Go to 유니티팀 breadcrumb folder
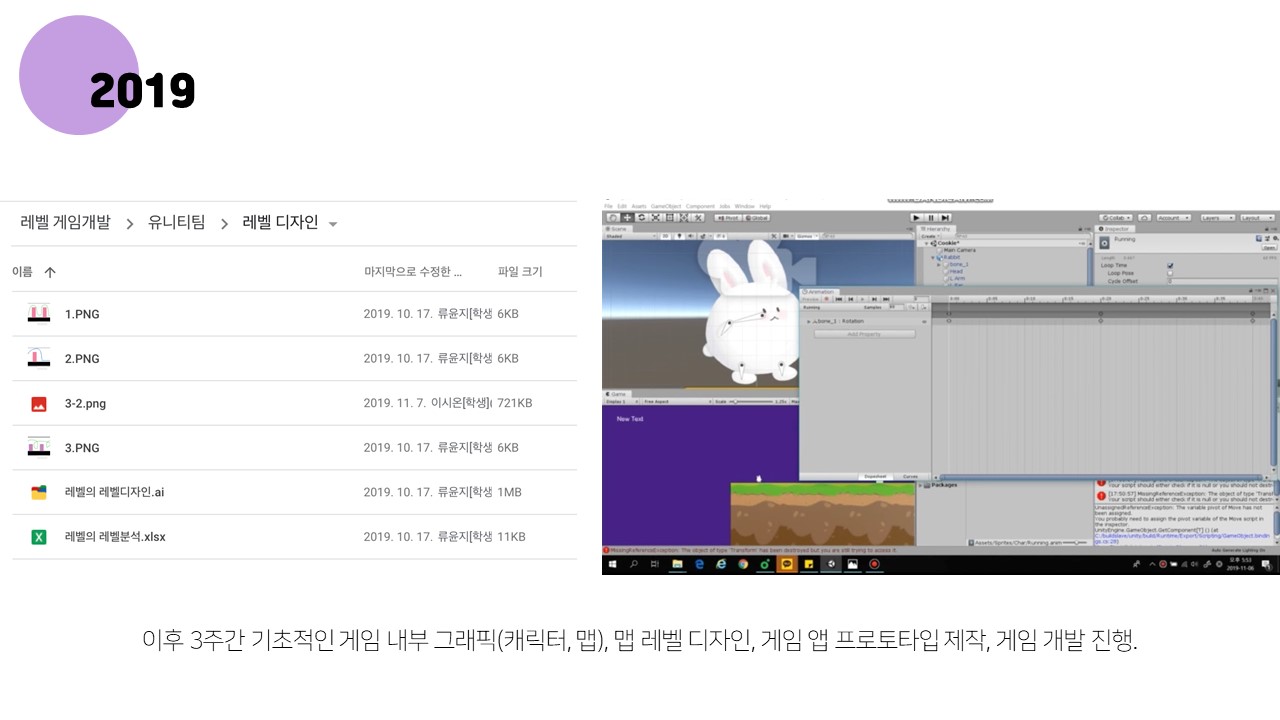 point(176,222)
